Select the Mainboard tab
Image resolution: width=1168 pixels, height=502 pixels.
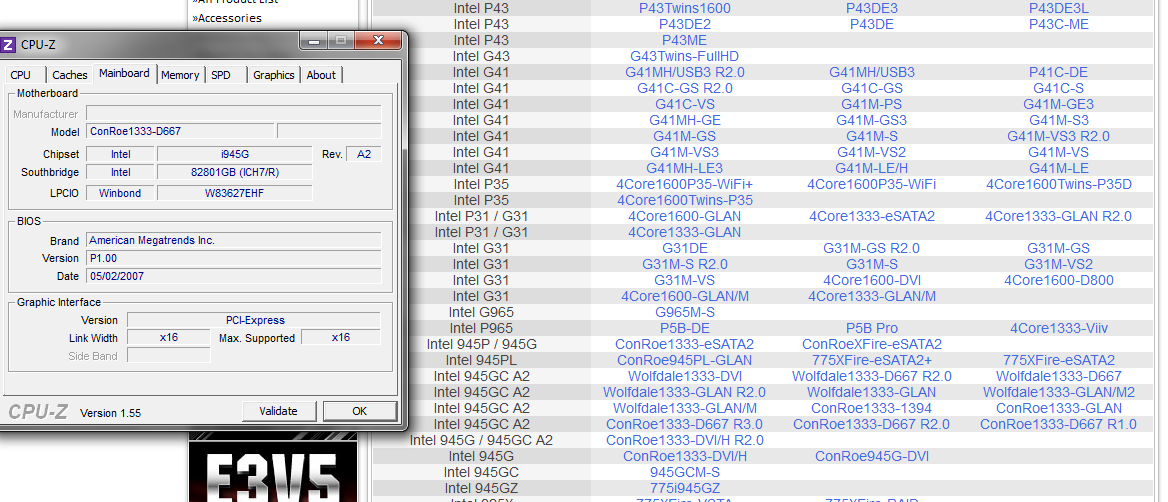point(124,73)
